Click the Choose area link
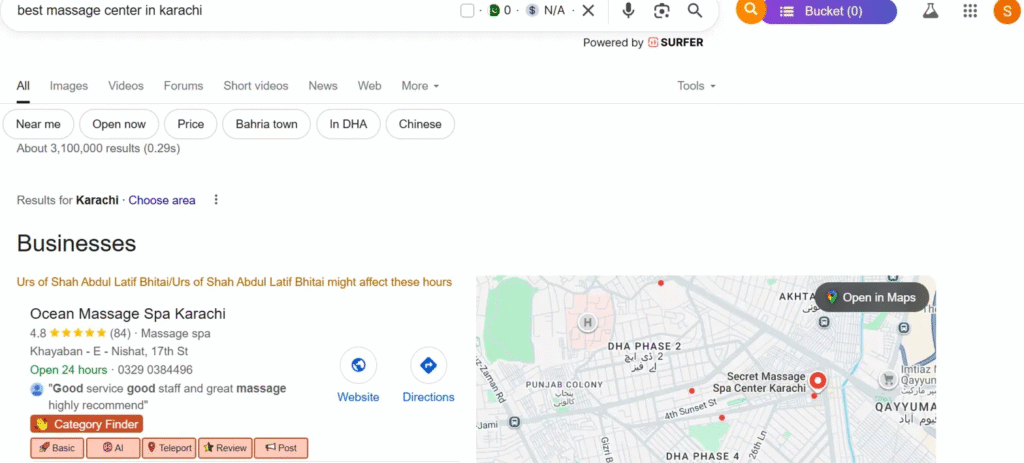This screenshot has height=463, width=1024. (x=162, y=200)
